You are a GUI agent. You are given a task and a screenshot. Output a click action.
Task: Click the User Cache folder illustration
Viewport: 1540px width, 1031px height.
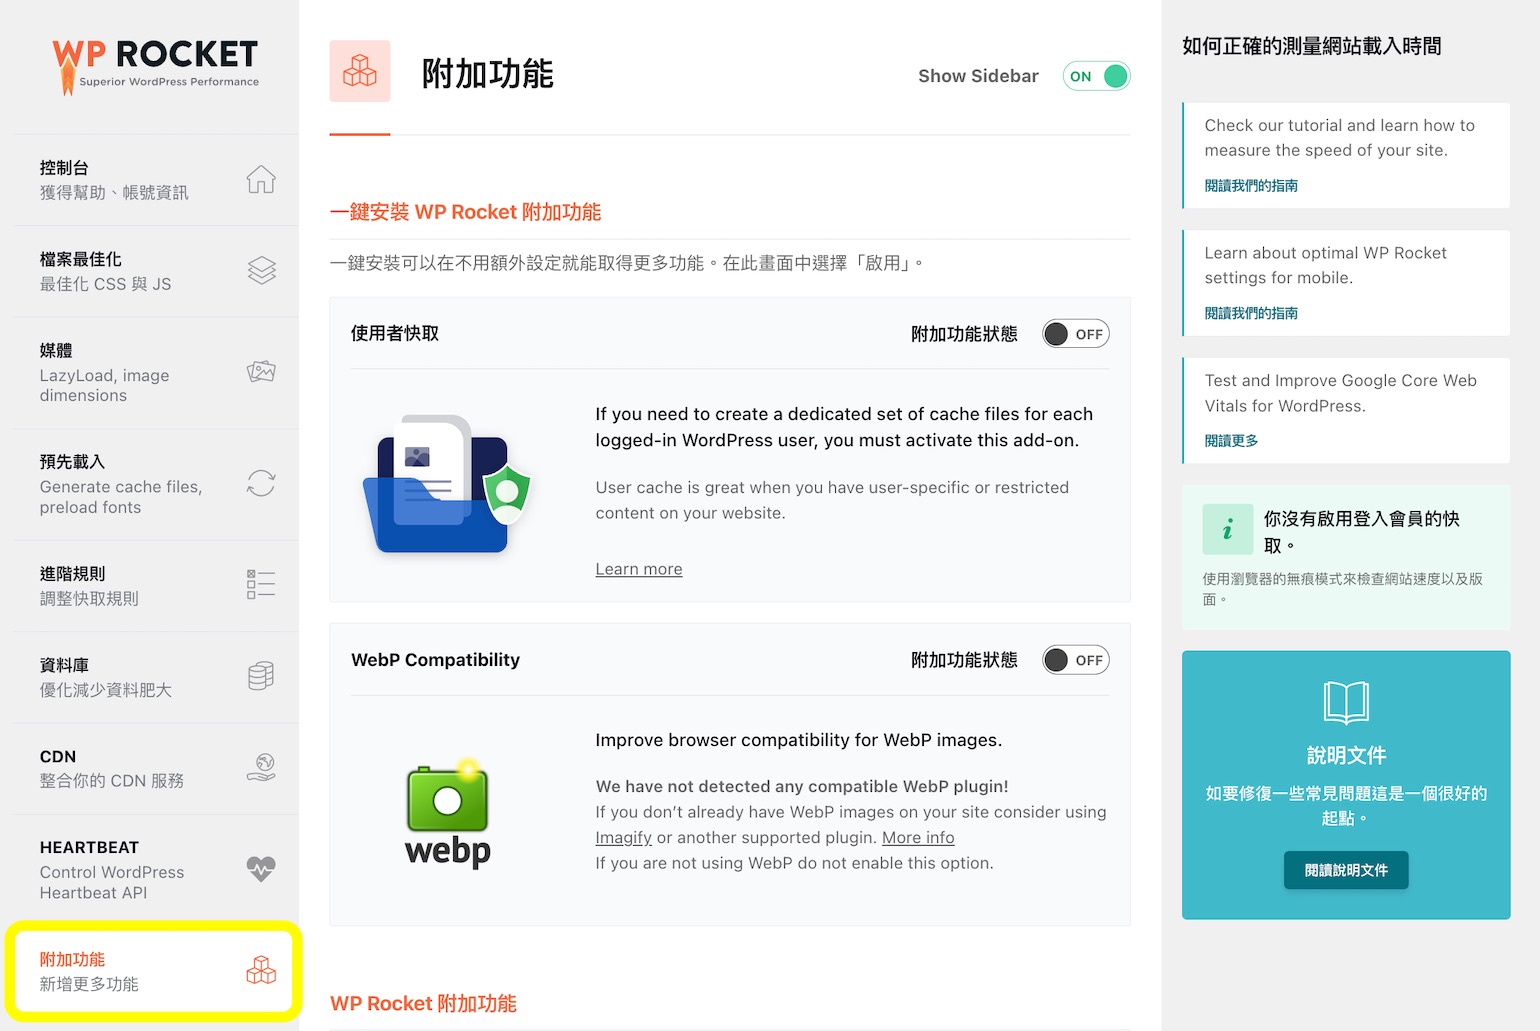coord(446,484)
